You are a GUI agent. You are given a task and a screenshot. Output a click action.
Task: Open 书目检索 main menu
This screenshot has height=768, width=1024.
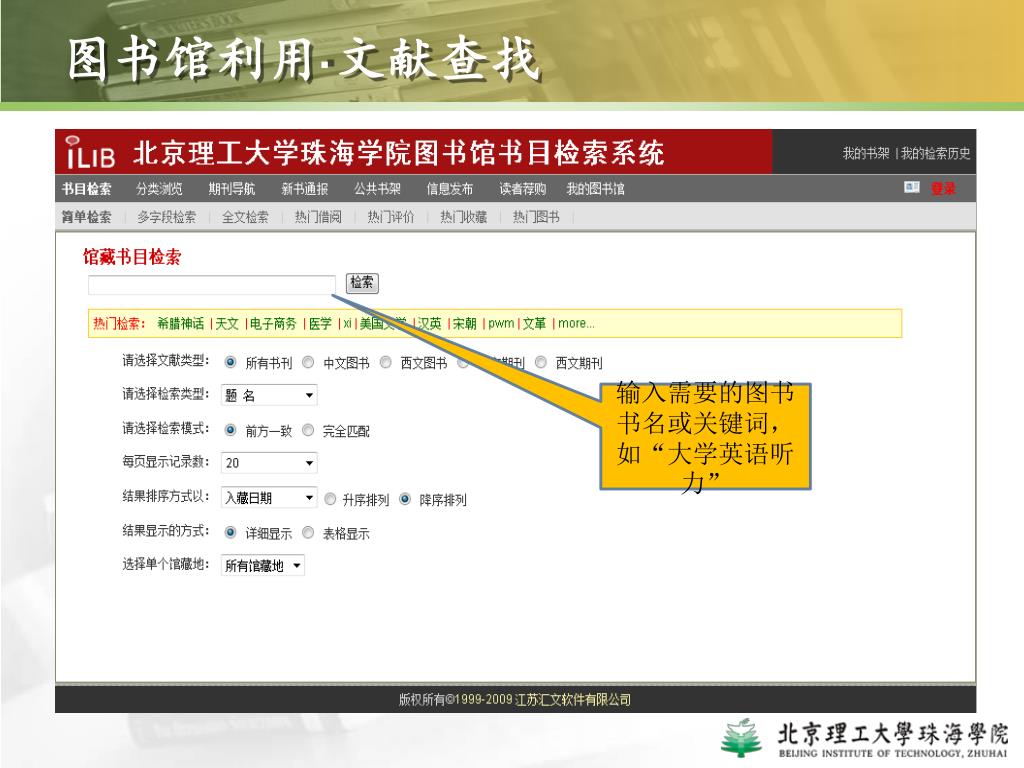[x=86, y=189]
